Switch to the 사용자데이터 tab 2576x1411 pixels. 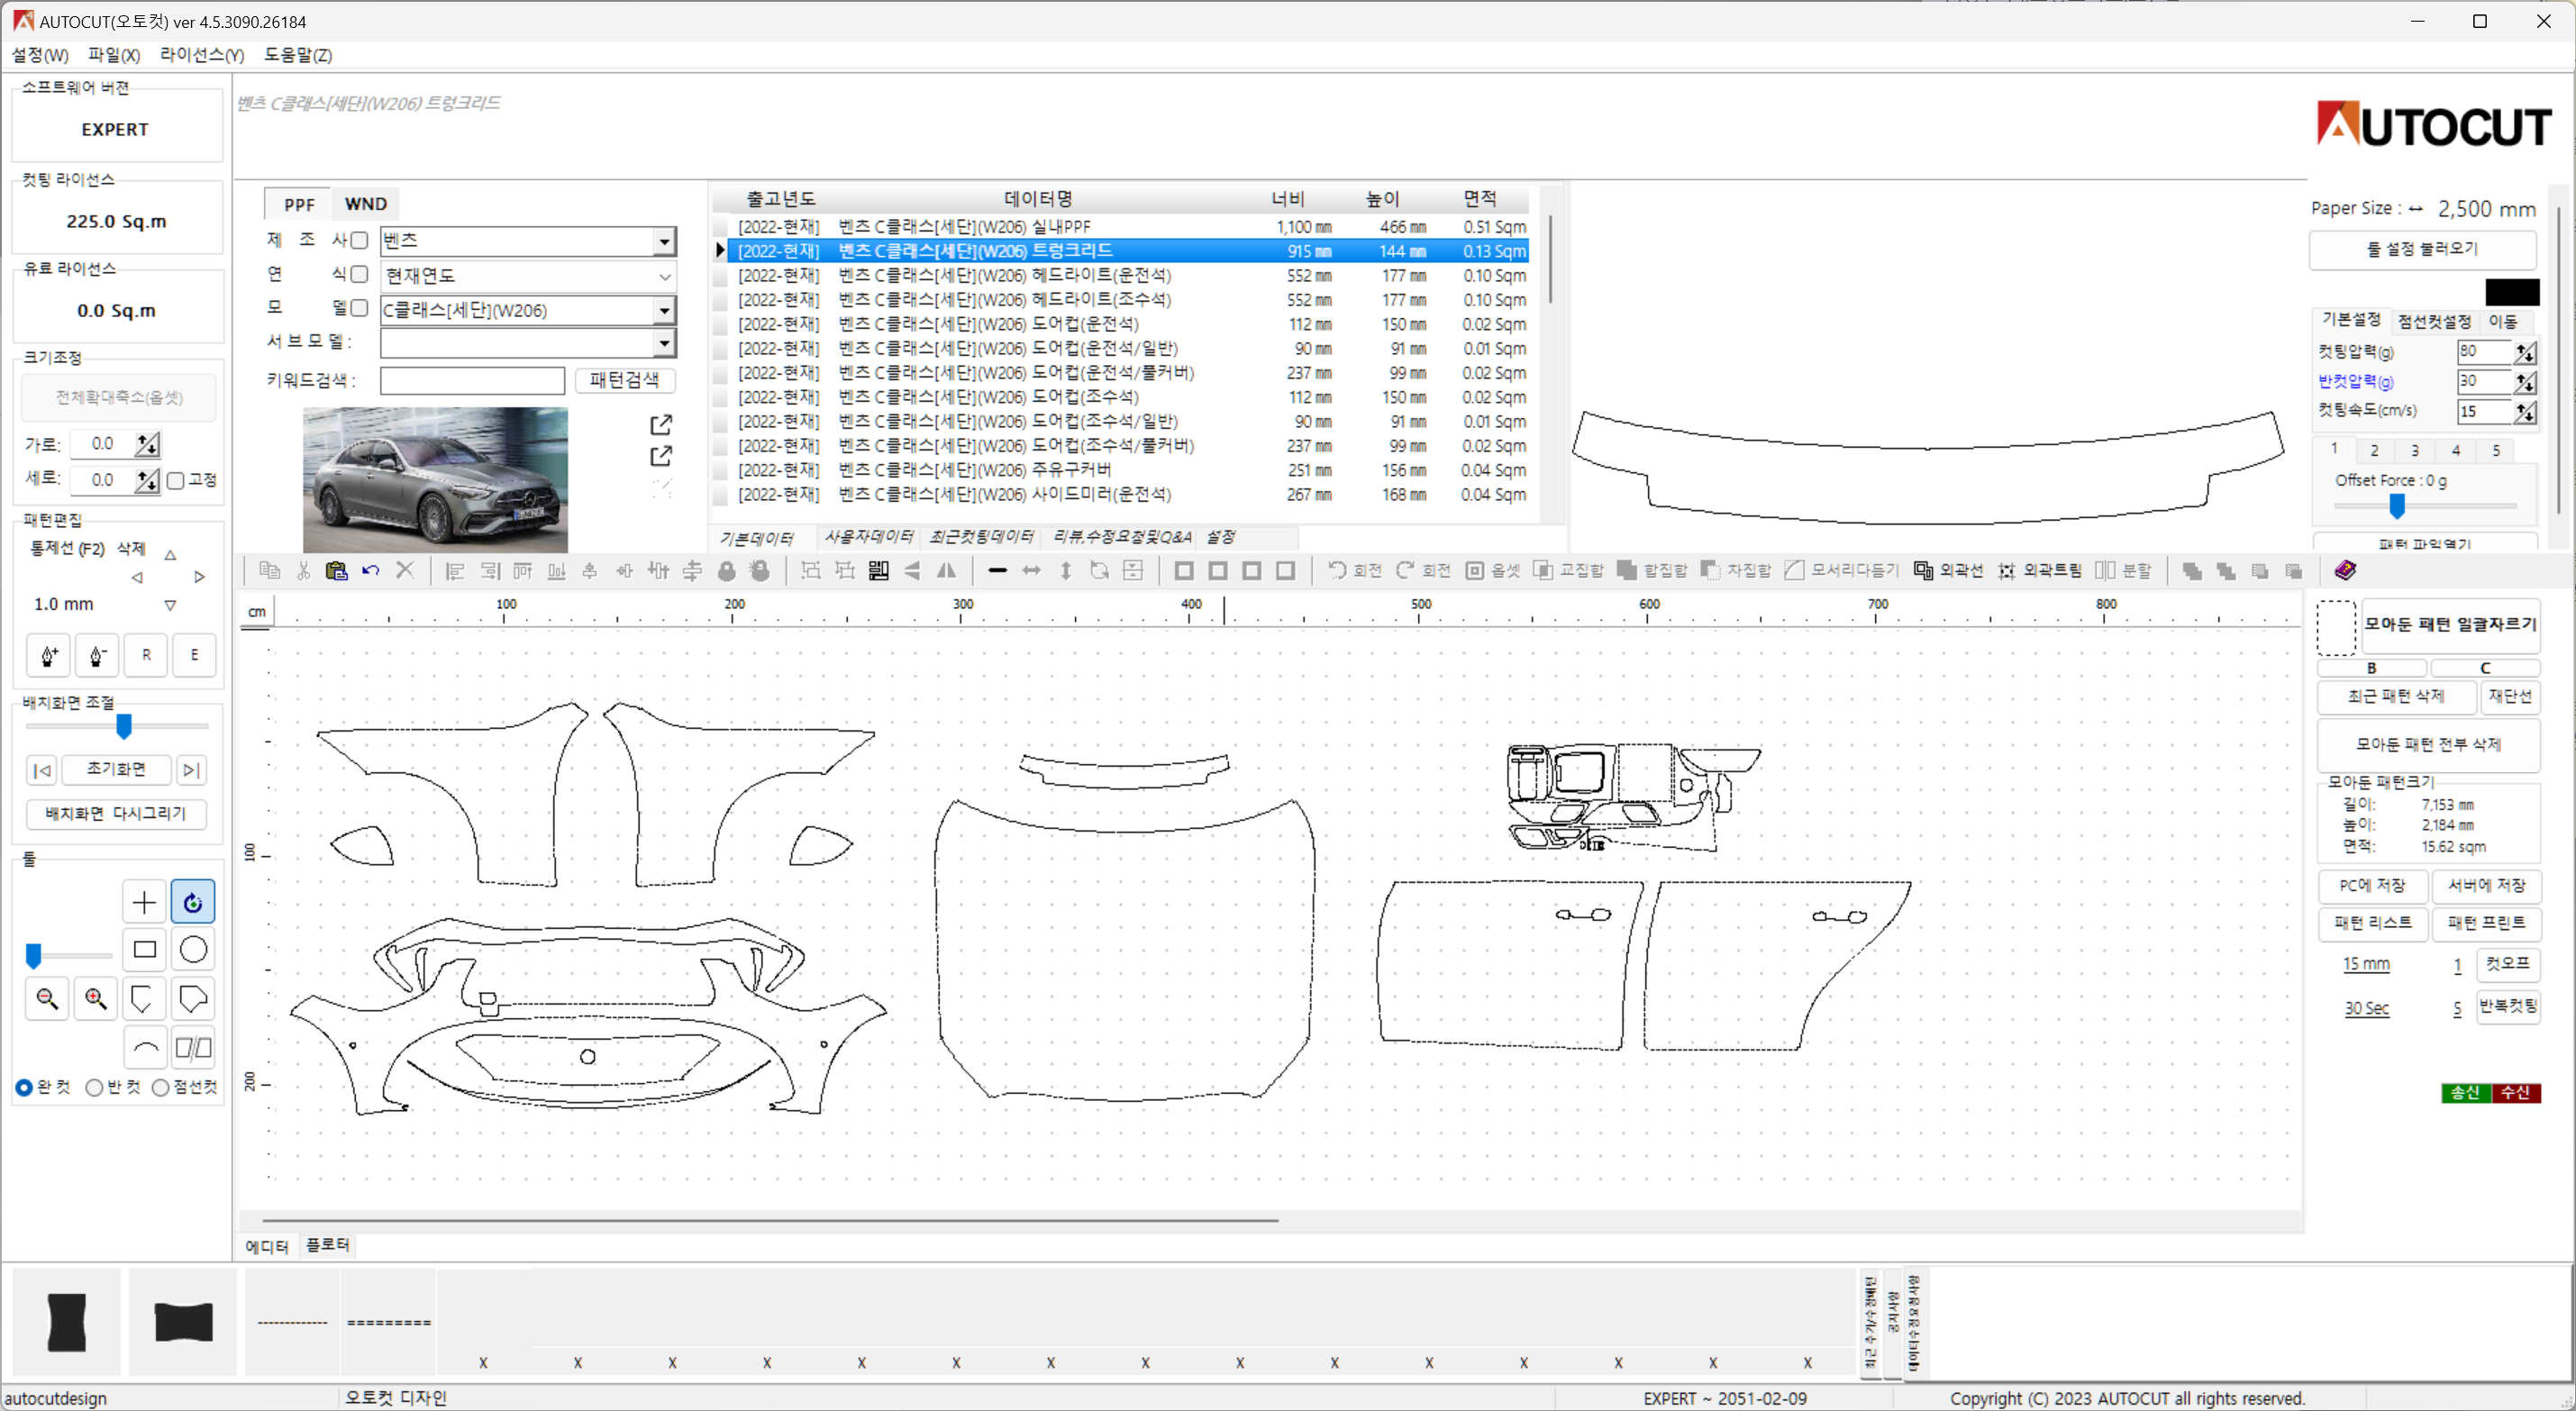[868, 537]
